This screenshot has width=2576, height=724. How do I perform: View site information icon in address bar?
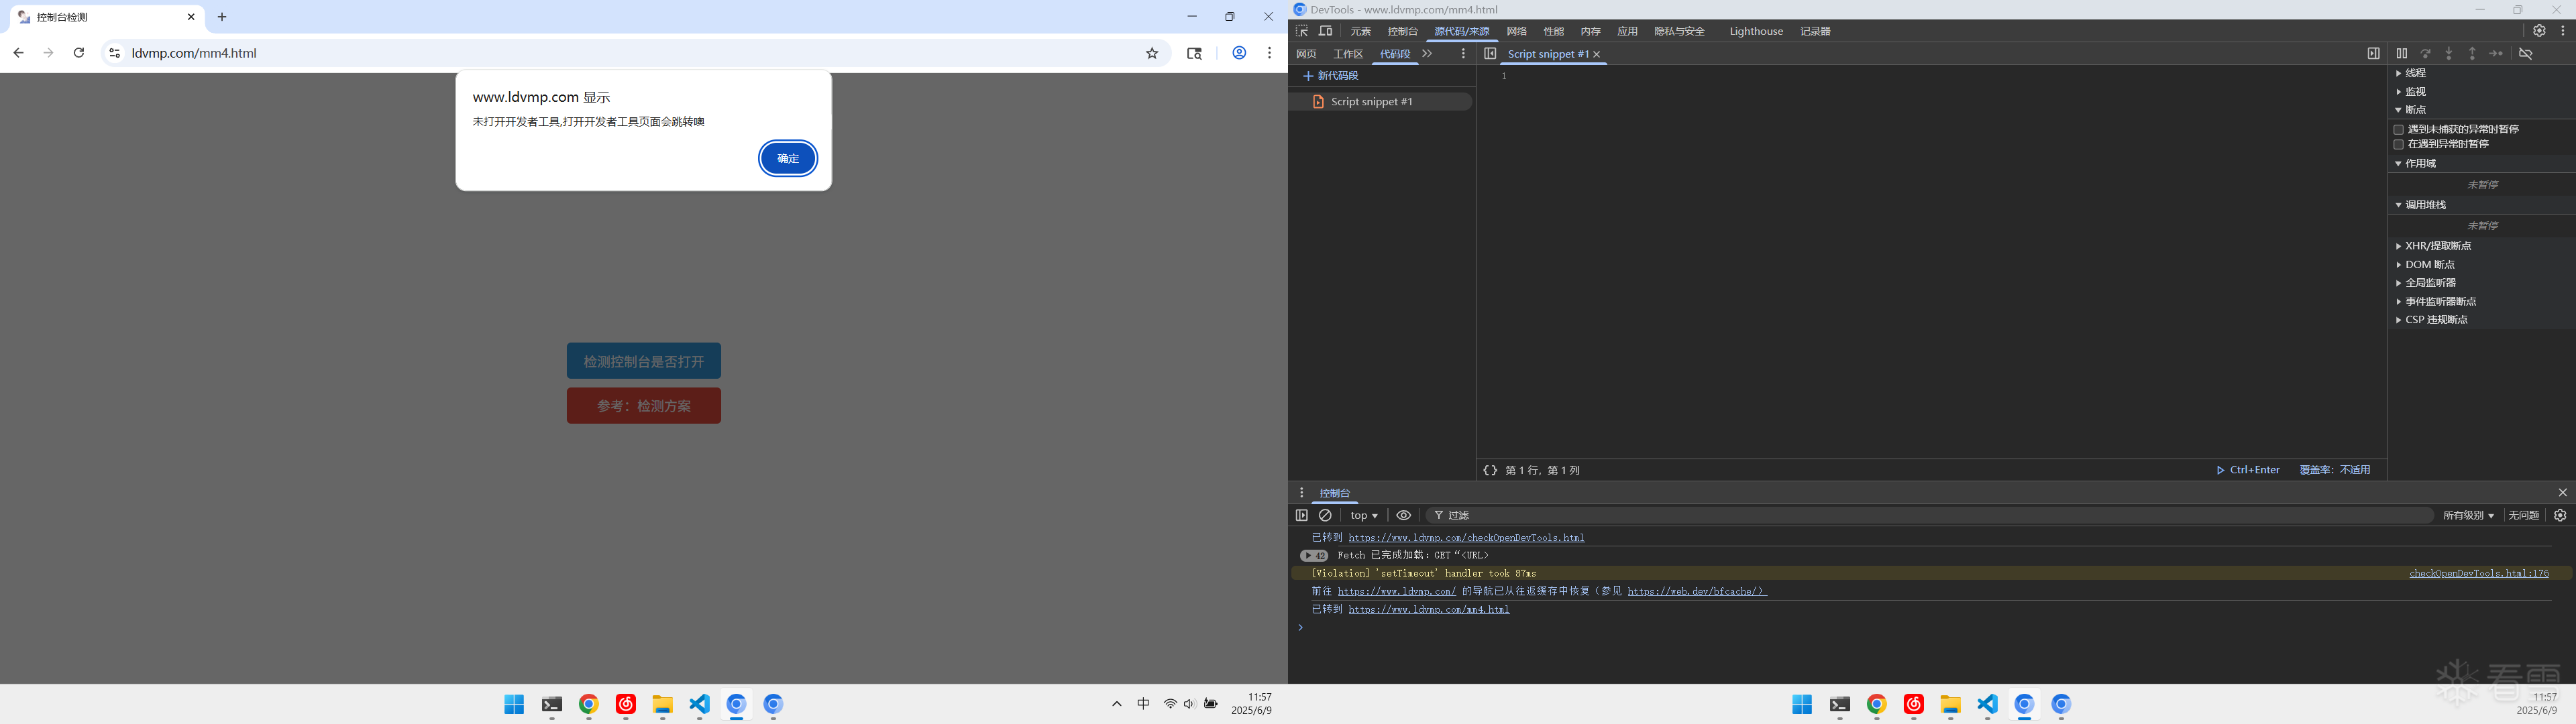pyautogui.click(x=114, y=53)
